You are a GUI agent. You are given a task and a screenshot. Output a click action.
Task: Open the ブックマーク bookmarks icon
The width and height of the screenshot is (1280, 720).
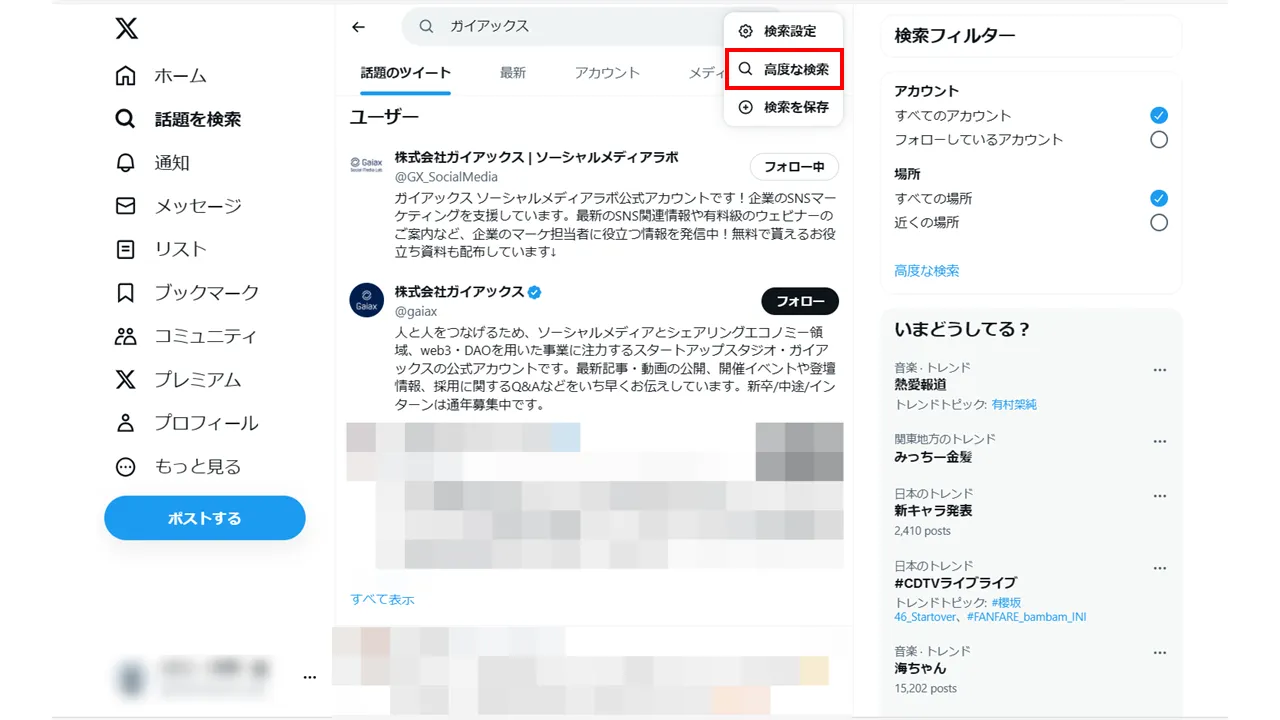pyautogui.click(x=124, y=292)
